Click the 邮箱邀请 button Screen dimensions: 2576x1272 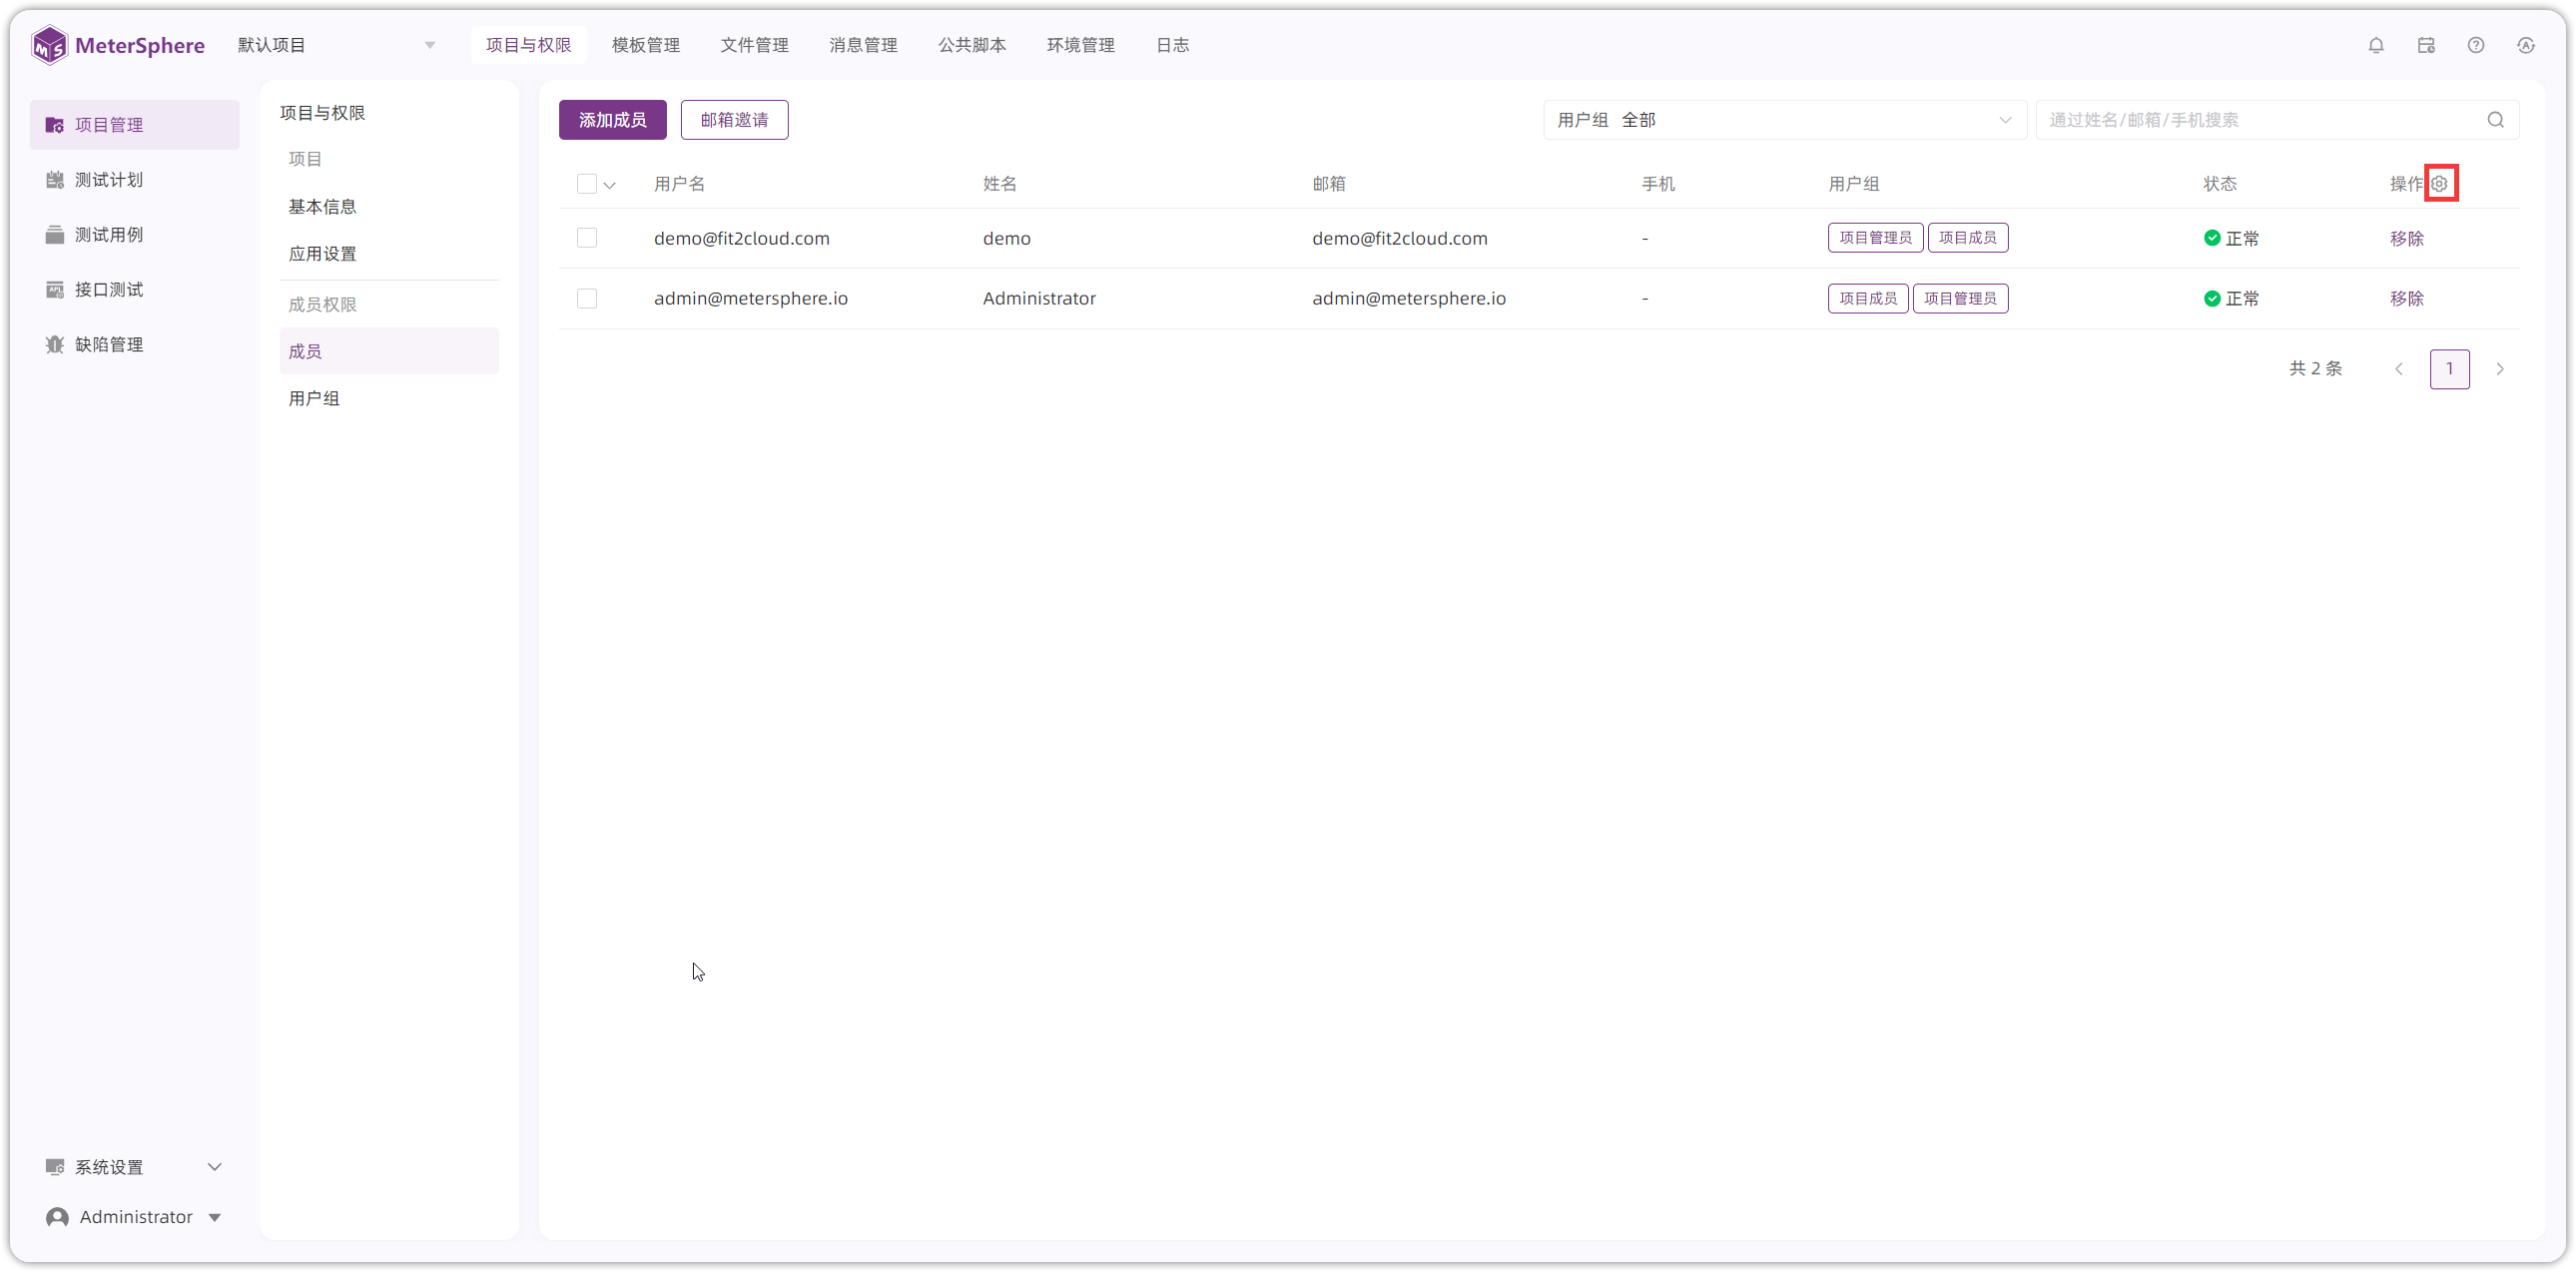click(x=735, y=120)
